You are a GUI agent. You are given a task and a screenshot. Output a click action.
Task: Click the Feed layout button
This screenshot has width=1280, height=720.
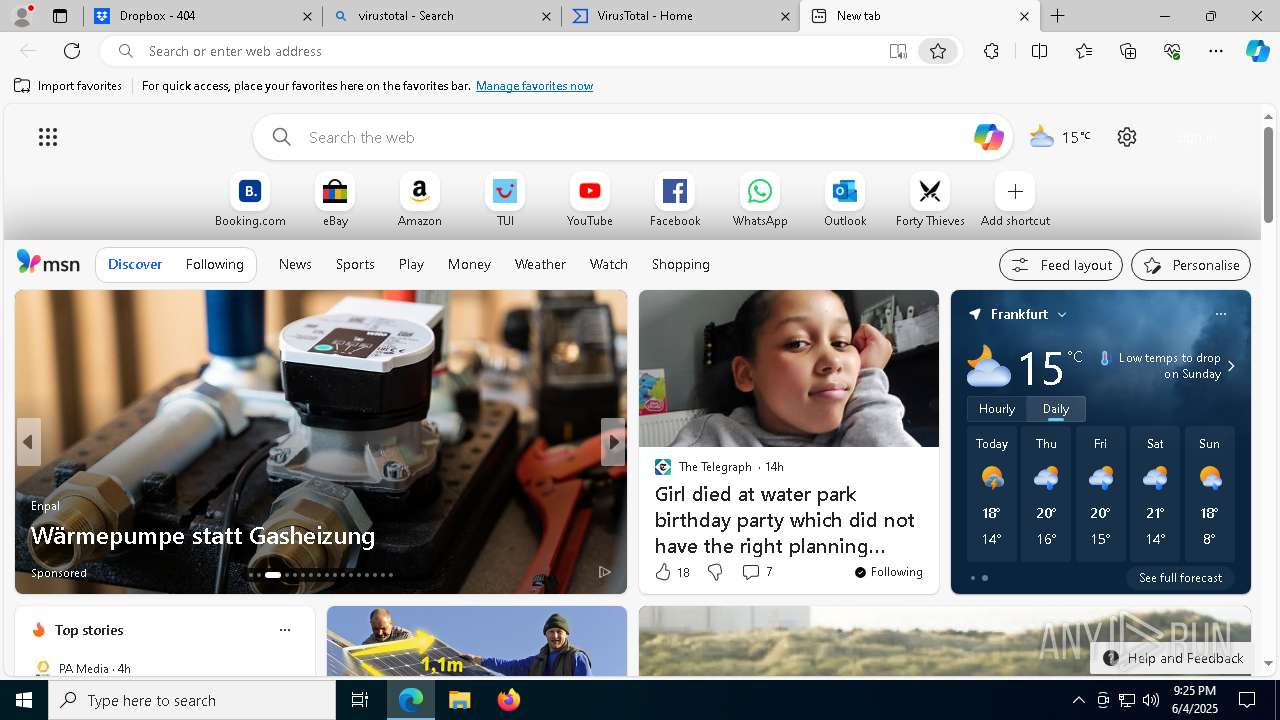[x=1061, y=265]
